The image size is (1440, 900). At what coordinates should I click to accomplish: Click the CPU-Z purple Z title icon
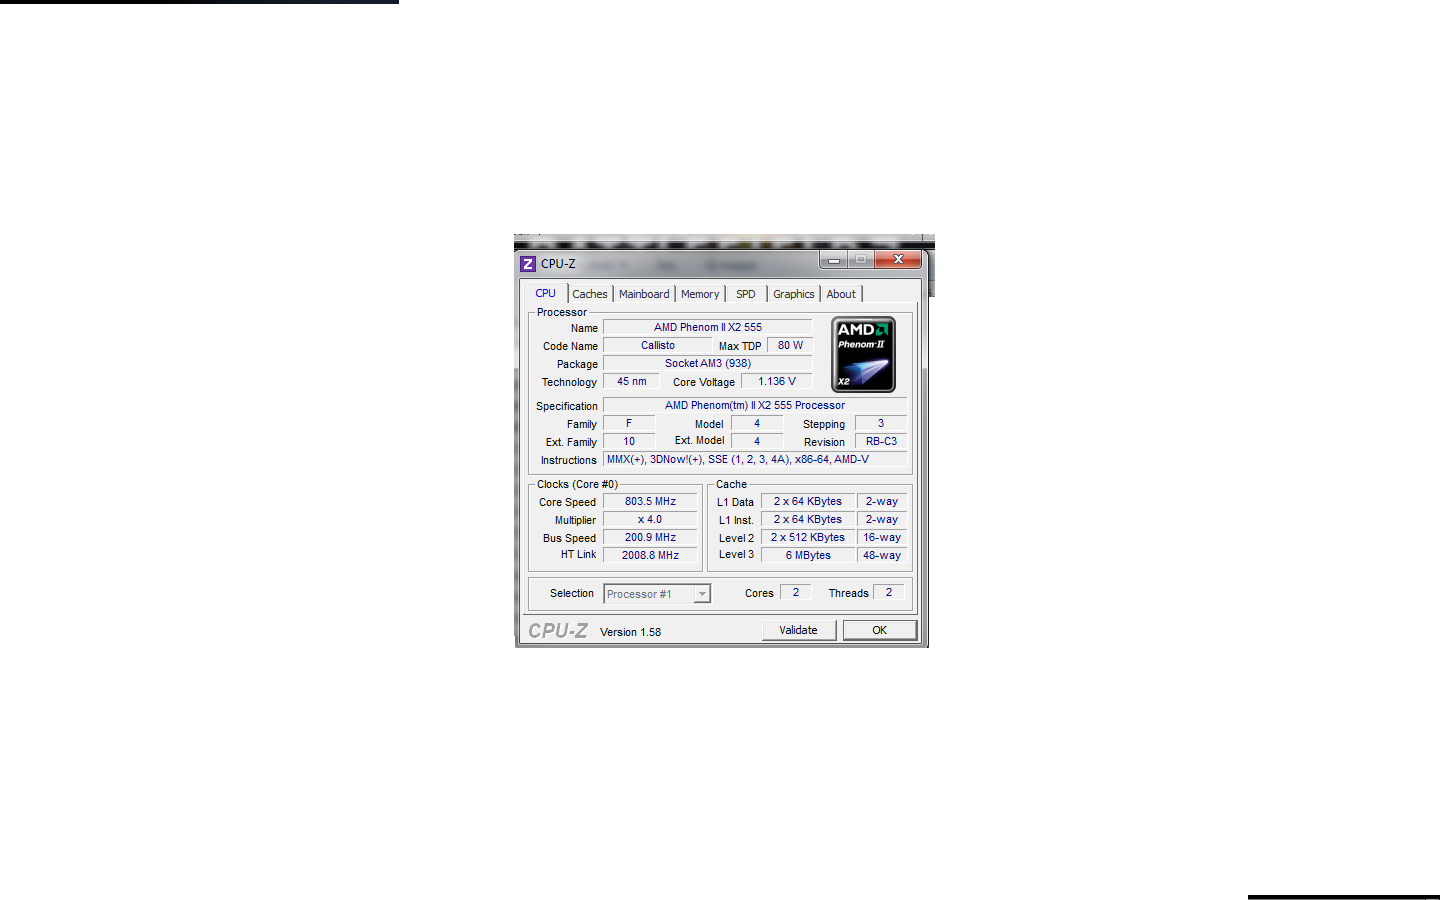(528, 264)
